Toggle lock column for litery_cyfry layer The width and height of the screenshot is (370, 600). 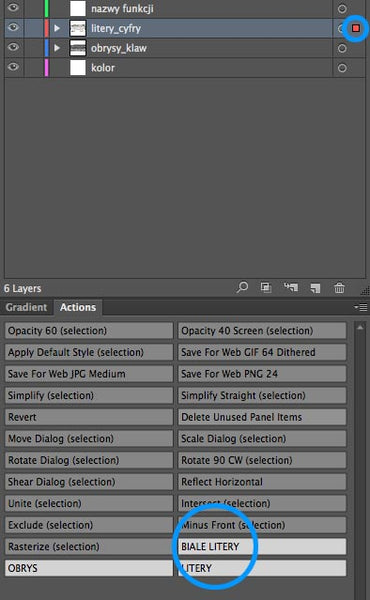click(x=33, y=28)
